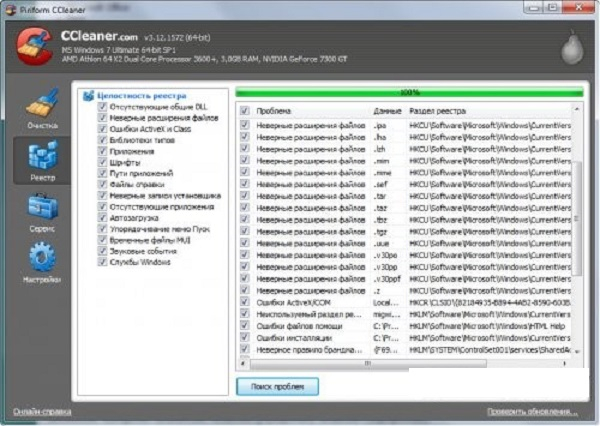
Task: Toggle the Временные файлы MUI checkbox
Action: tap(102, 240)
